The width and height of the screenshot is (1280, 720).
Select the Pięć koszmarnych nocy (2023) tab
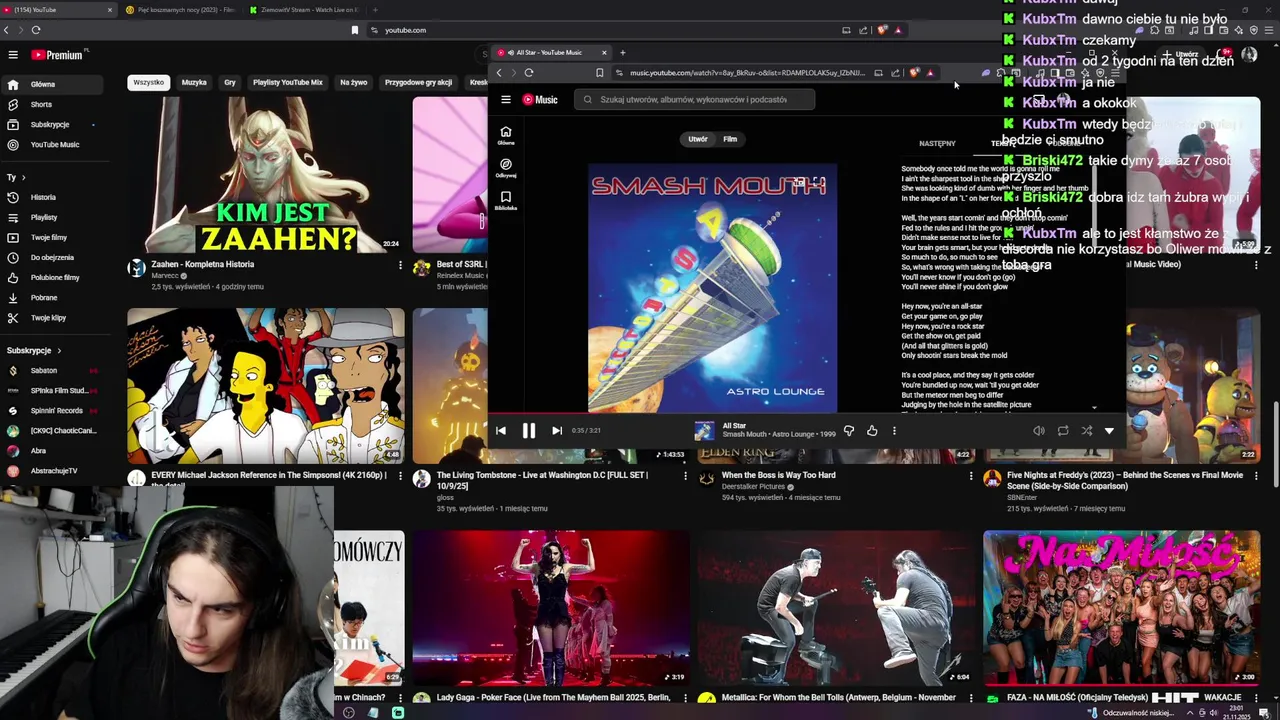tap(180, 10)
